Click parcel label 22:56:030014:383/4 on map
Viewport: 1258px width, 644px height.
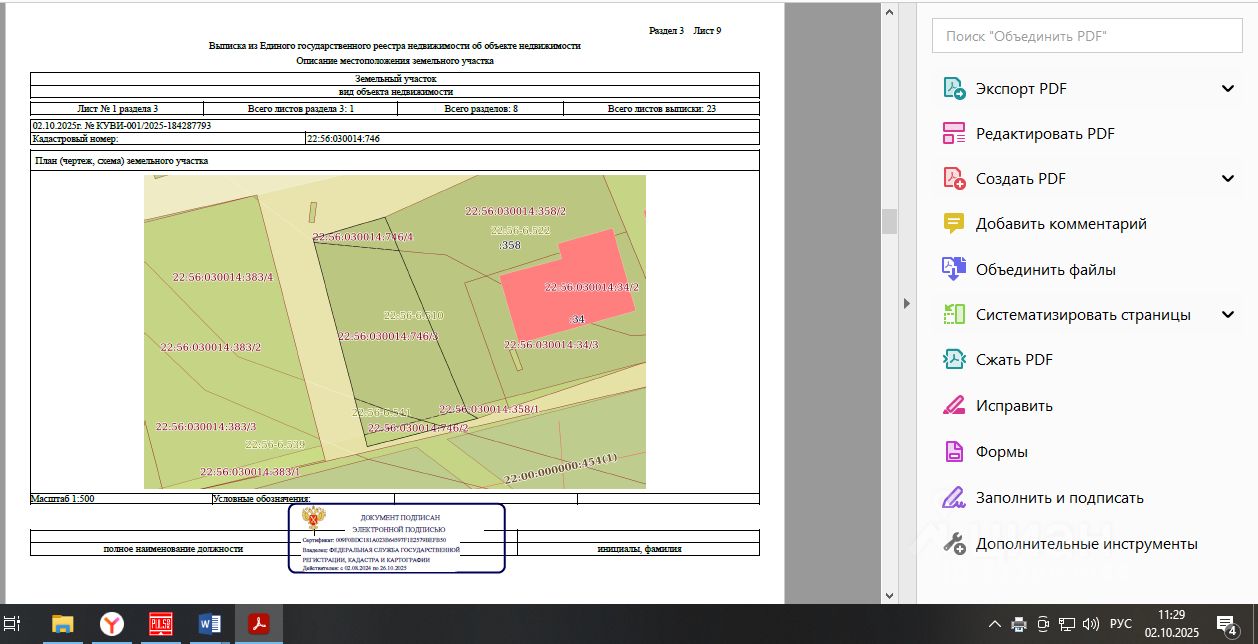coord(223,277)
